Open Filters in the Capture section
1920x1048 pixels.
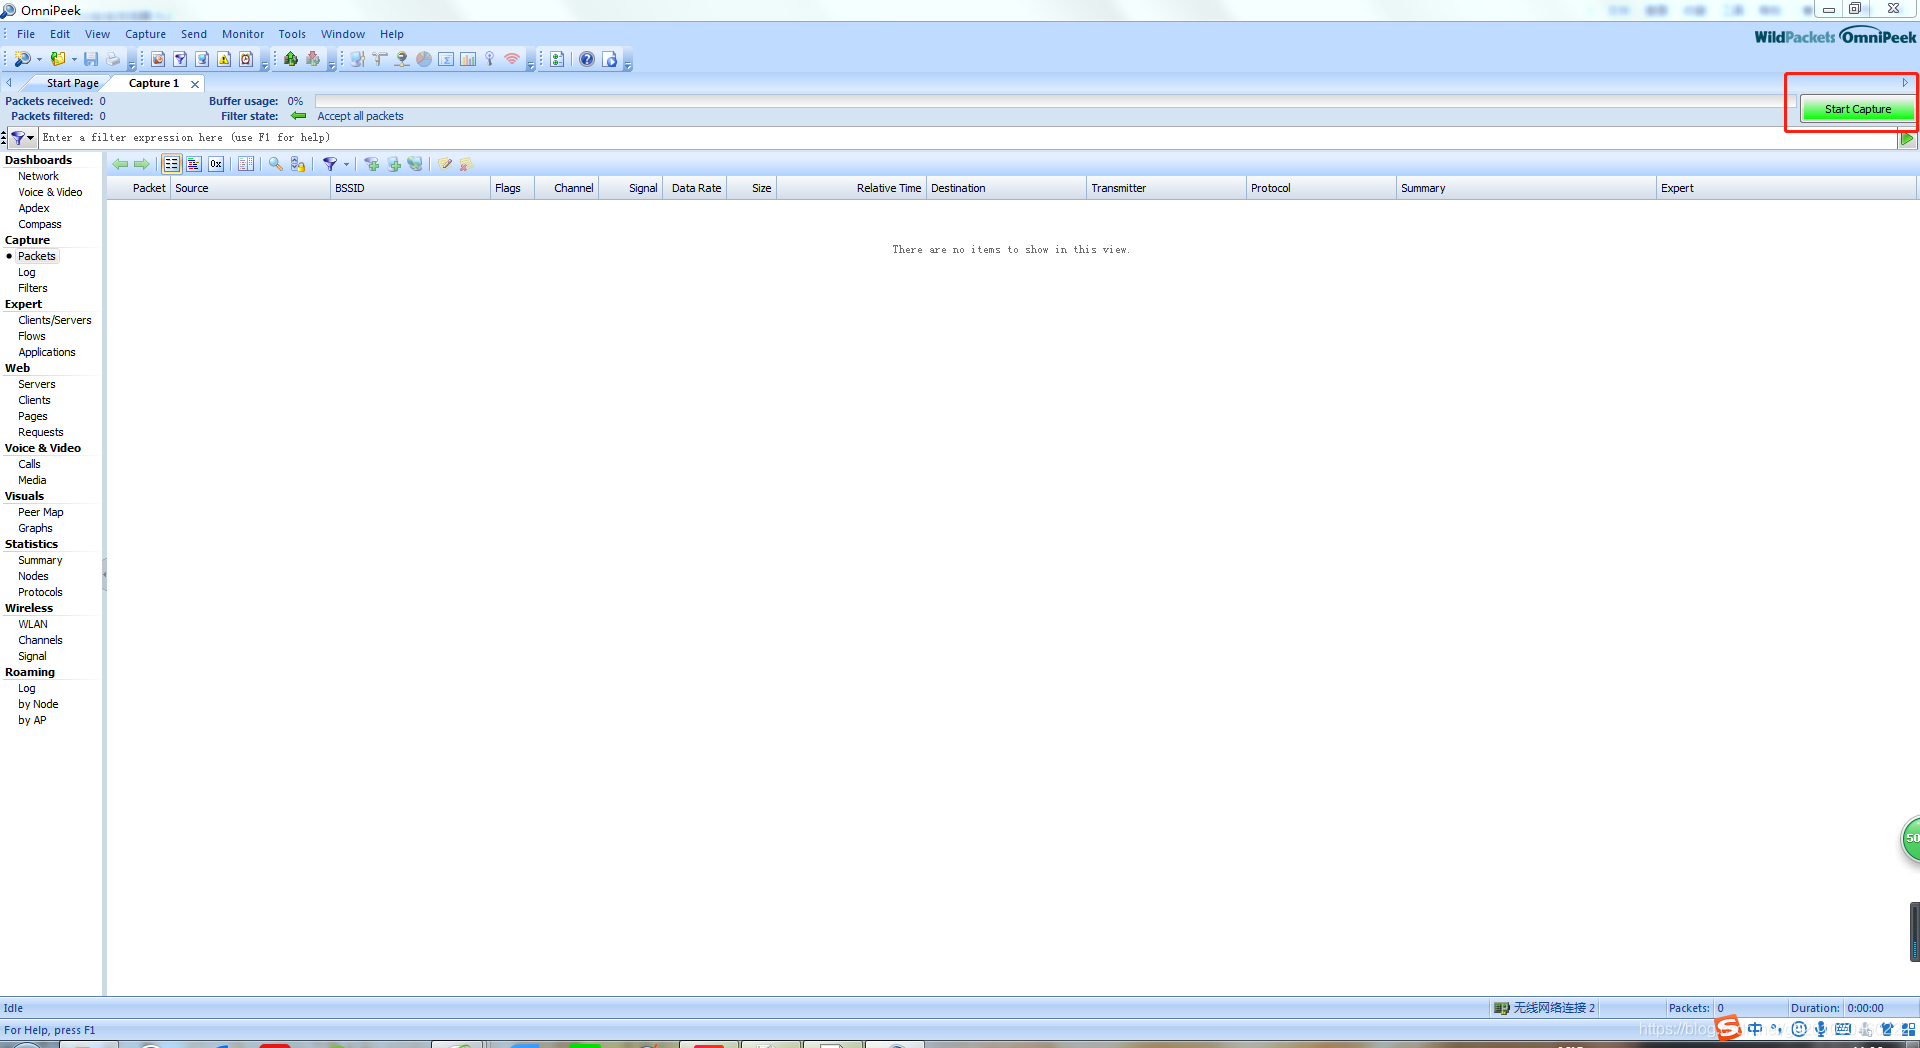coord(33,288)
